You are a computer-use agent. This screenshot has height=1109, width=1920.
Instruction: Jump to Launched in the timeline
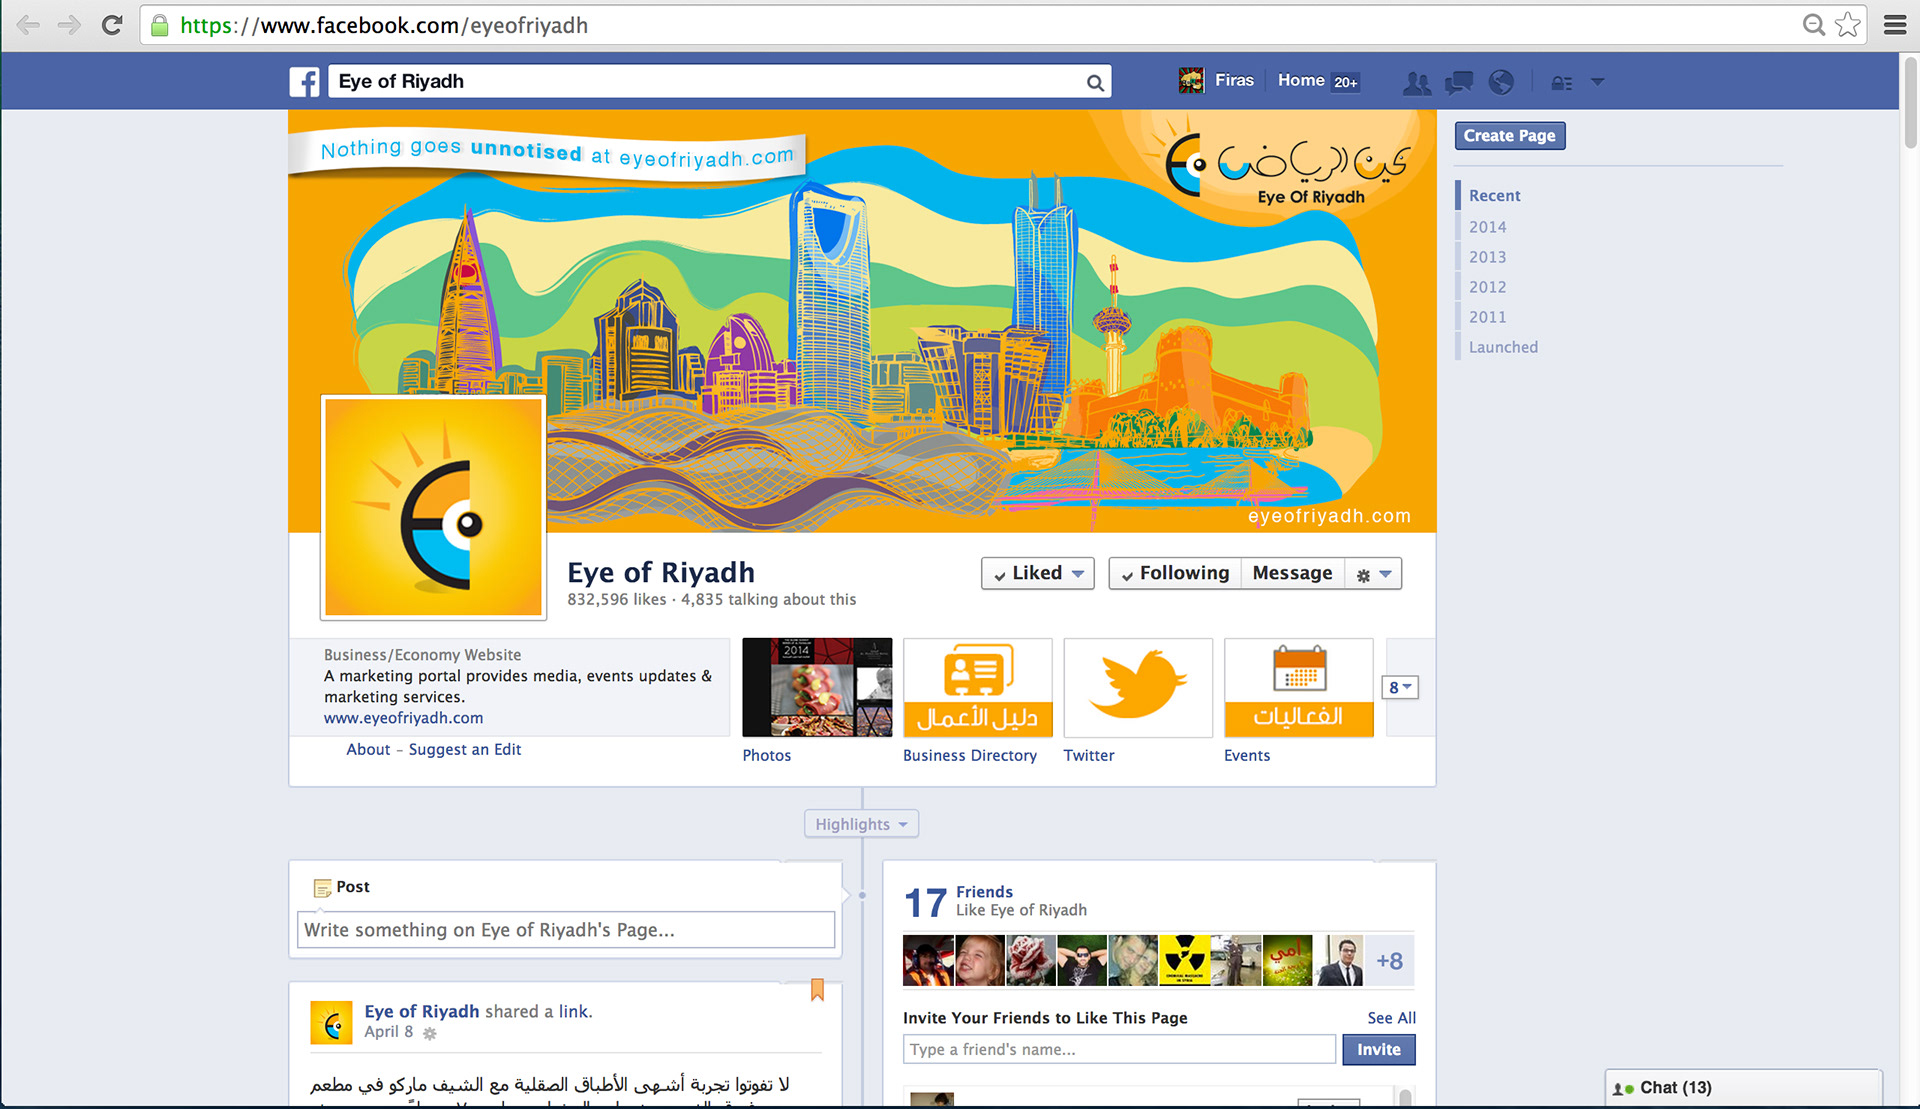coord(1503,347)
